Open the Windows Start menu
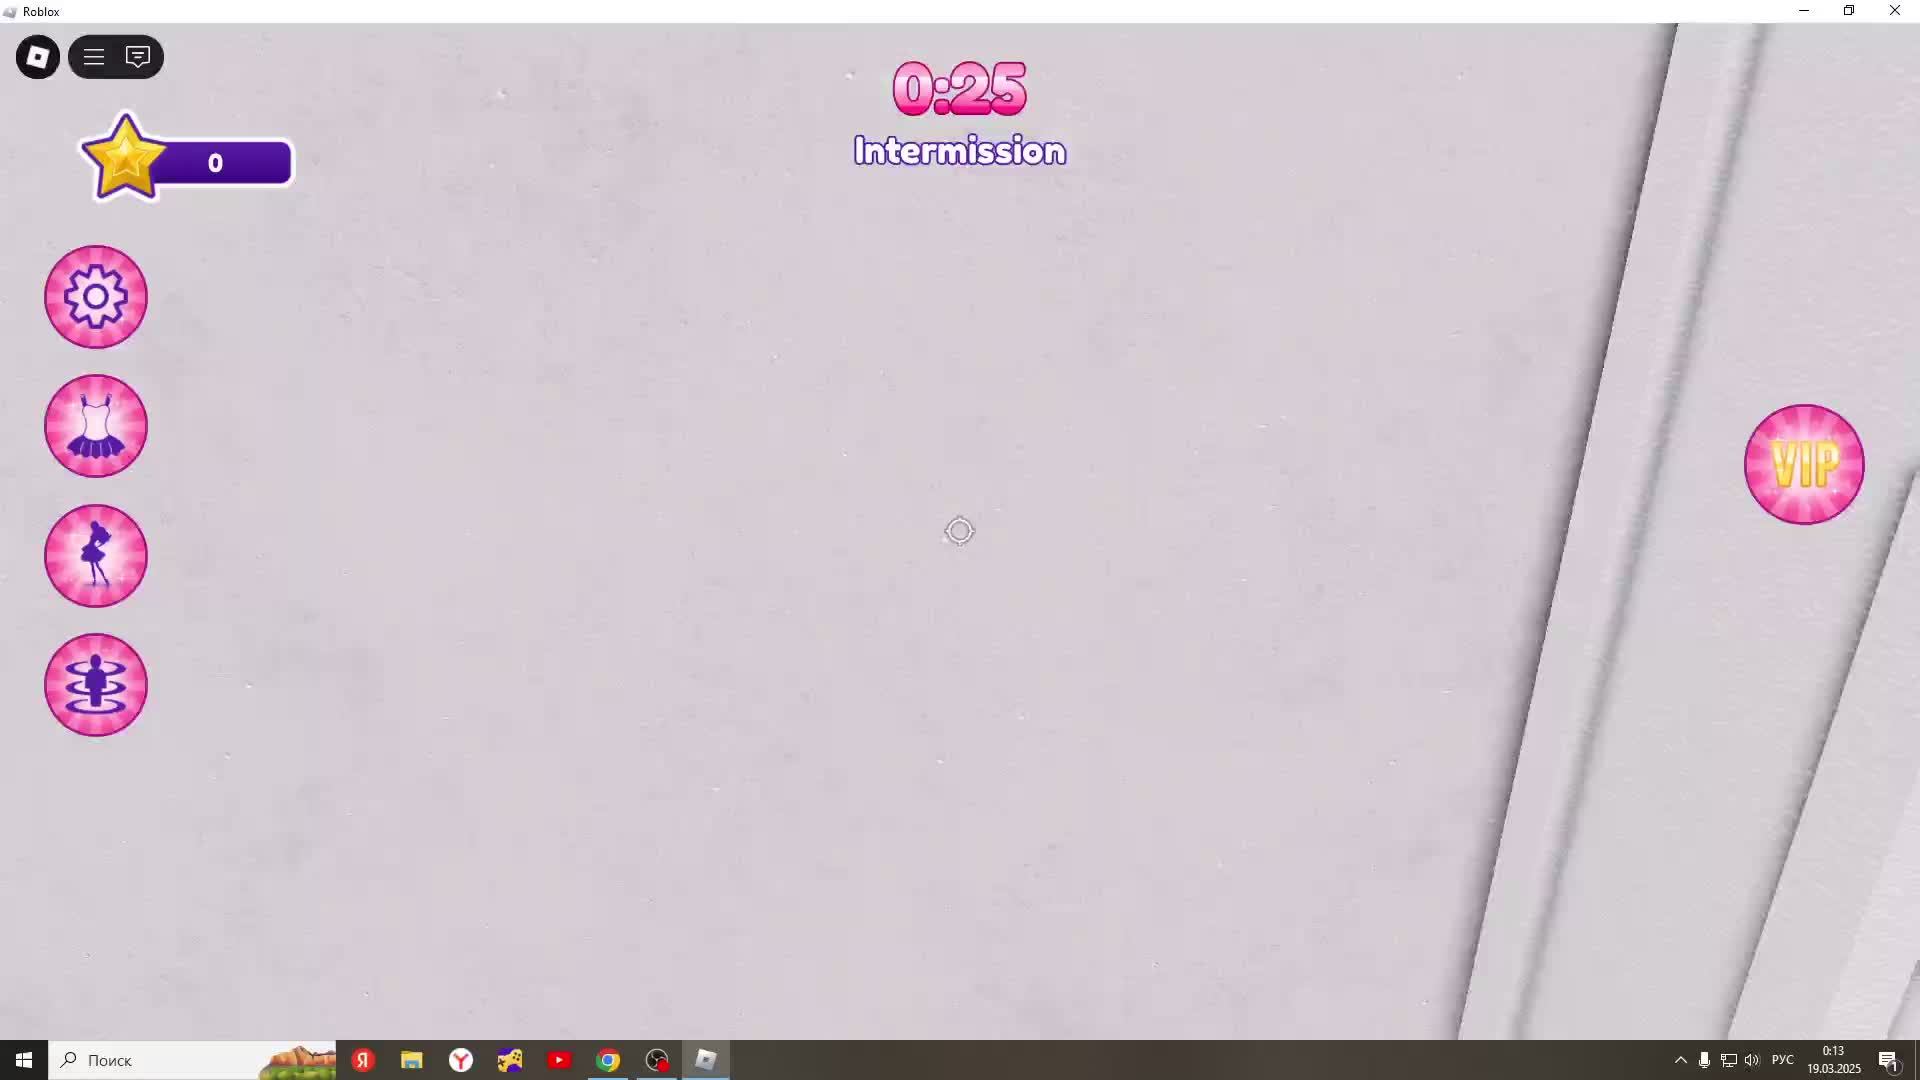 point(24,1060)
